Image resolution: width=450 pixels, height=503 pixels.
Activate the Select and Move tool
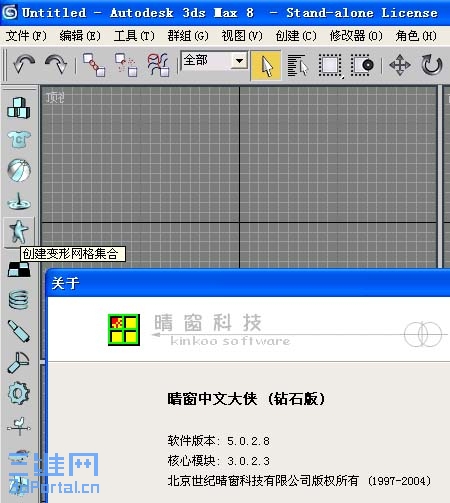(400, 65)
